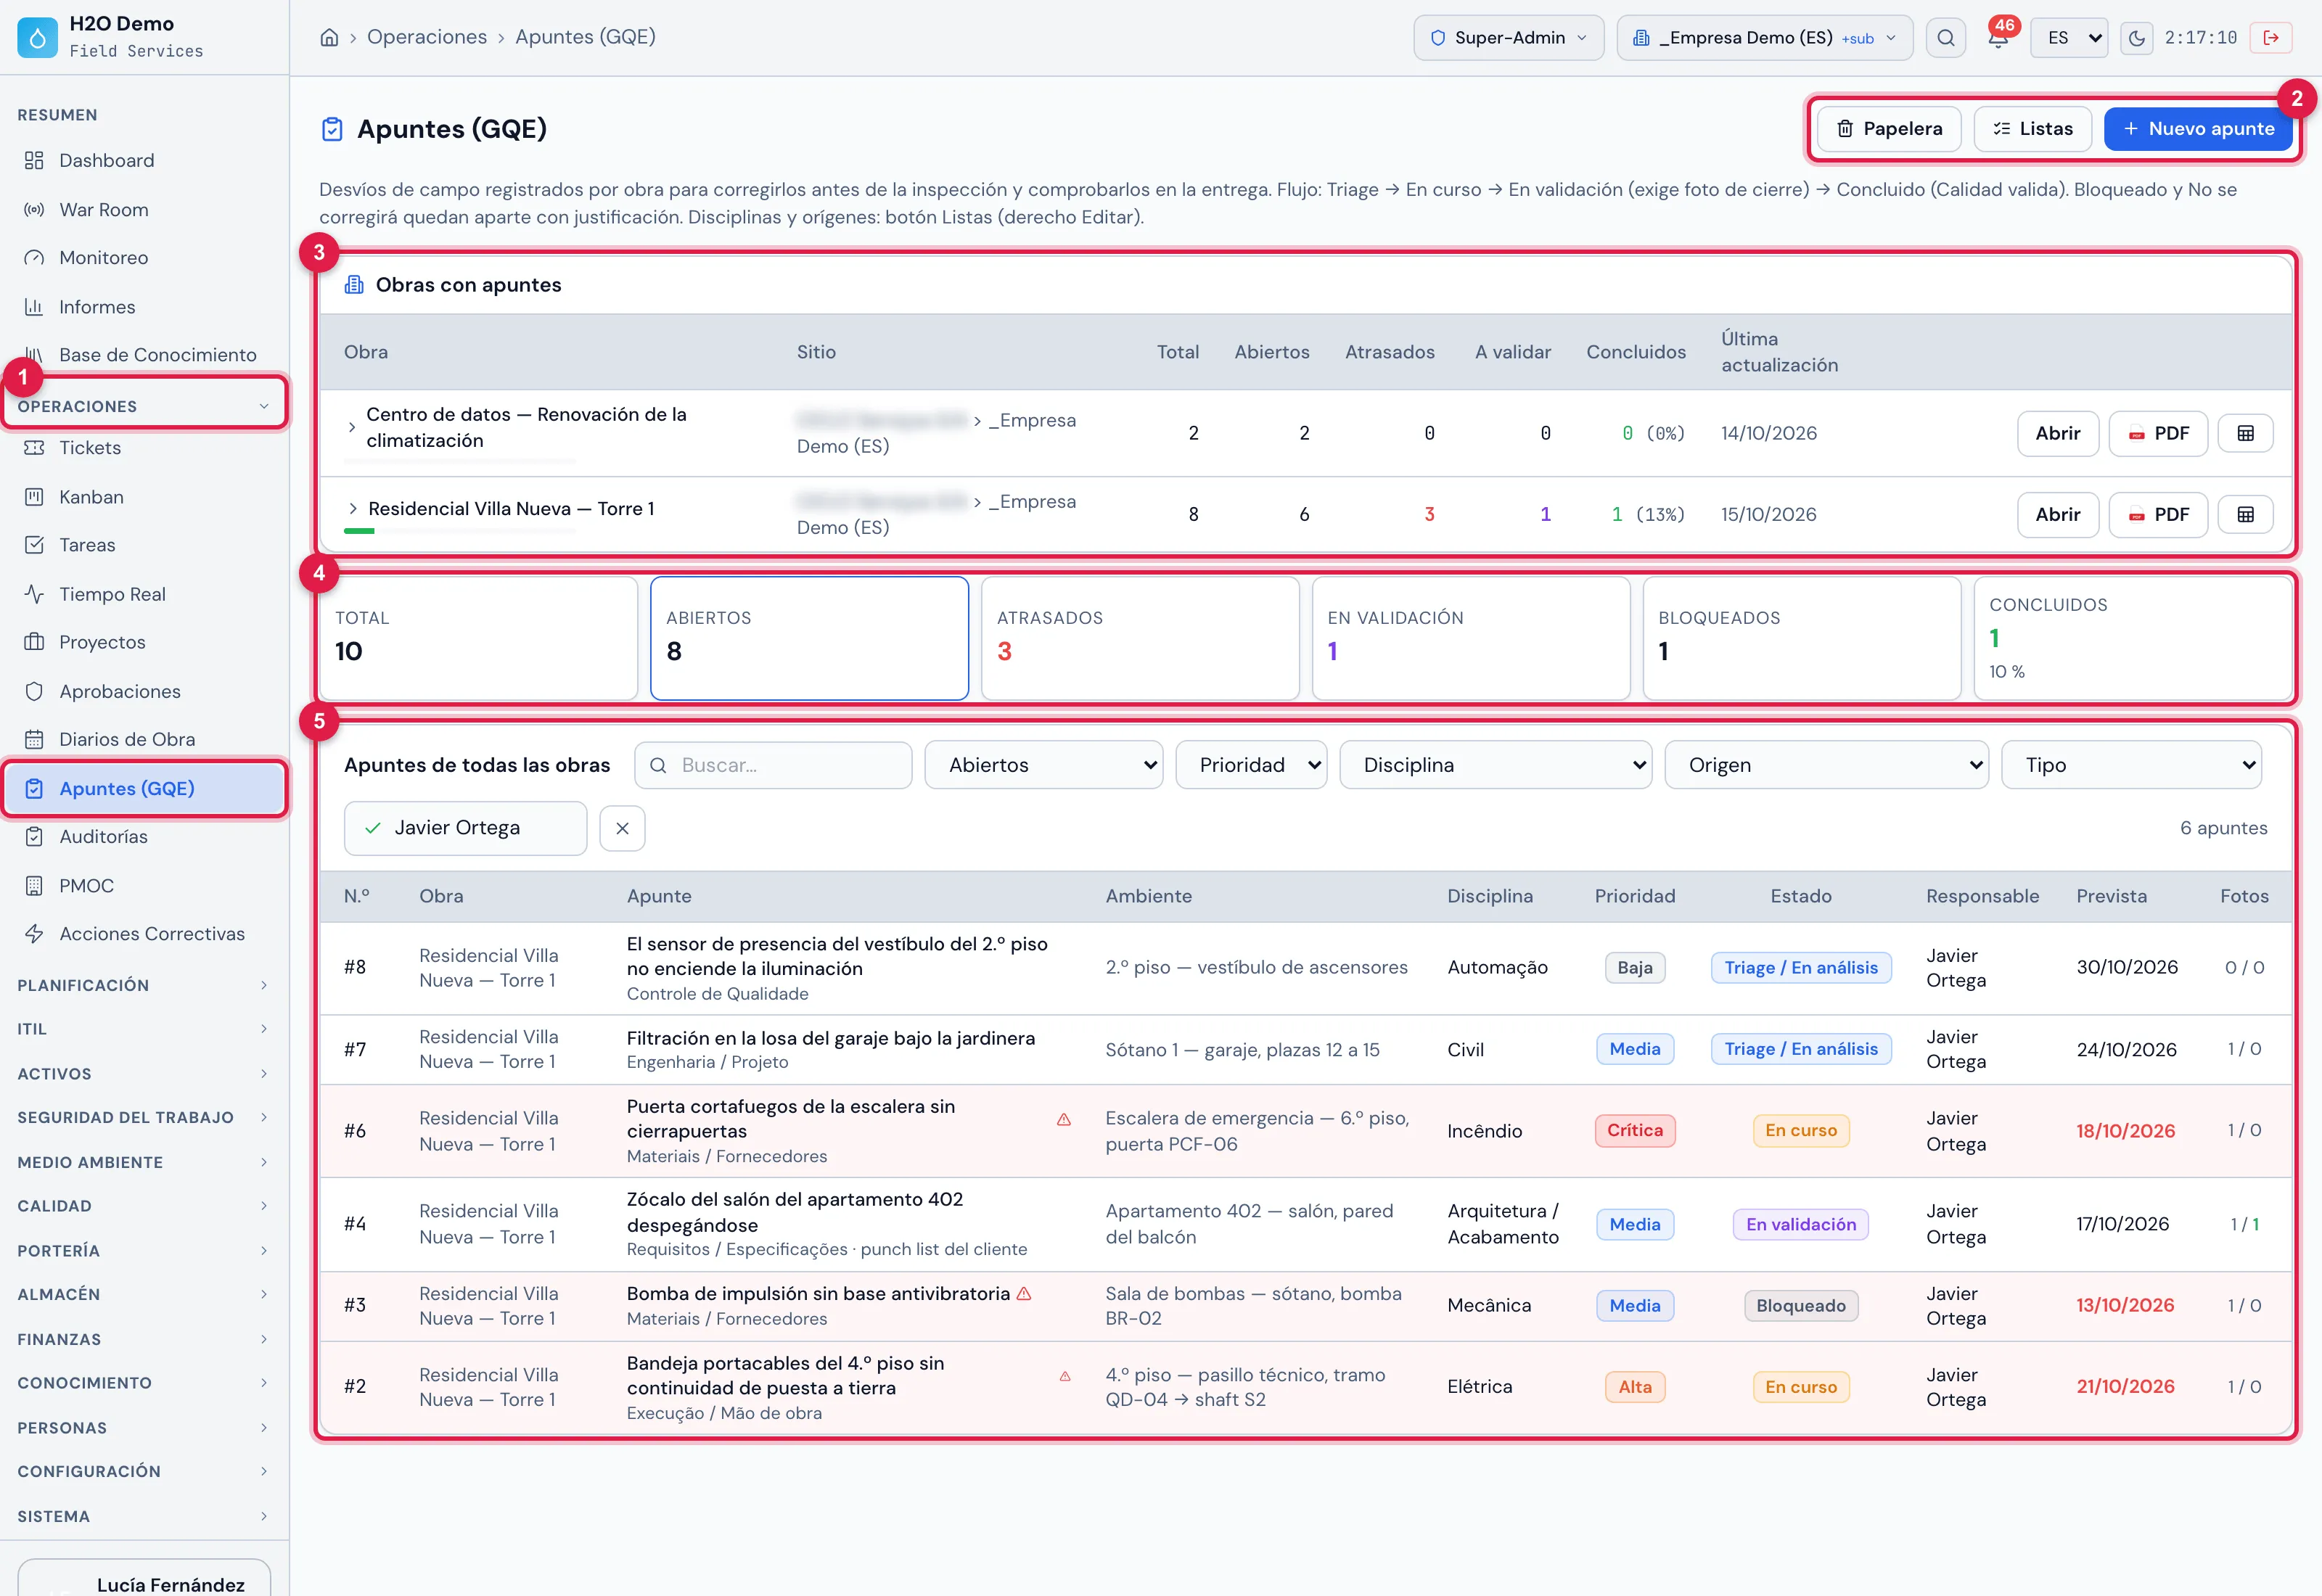
Task: Open the notifications bell
Action: (1997, 38)
